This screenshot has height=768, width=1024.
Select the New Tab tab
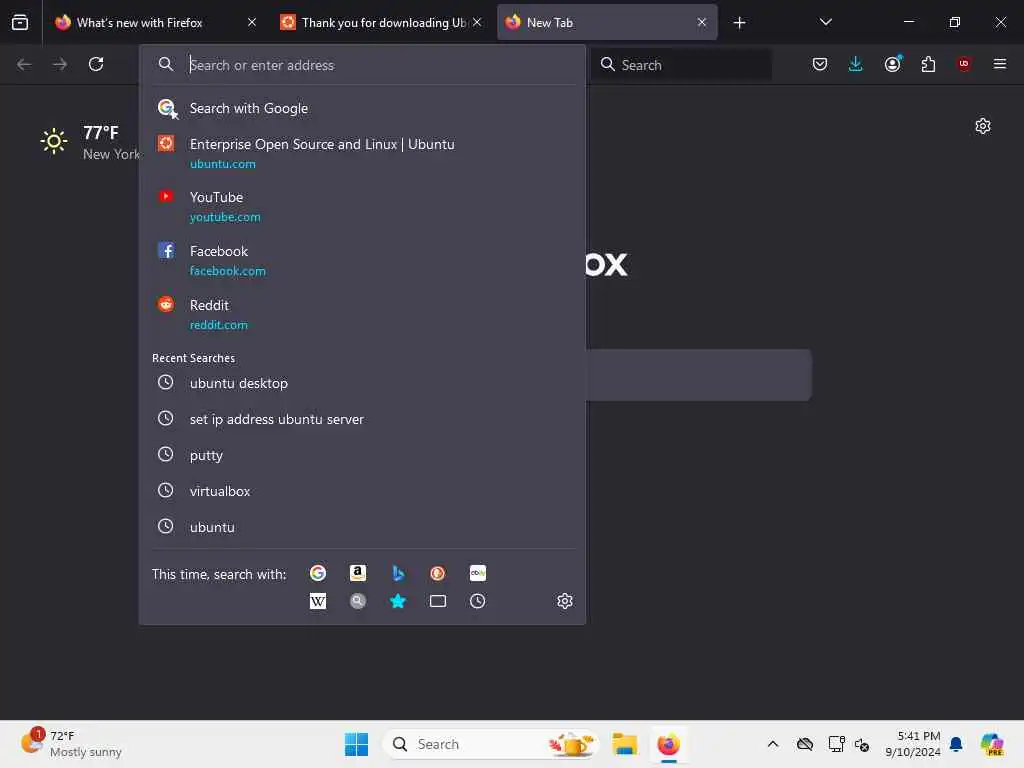coord(607,23)
